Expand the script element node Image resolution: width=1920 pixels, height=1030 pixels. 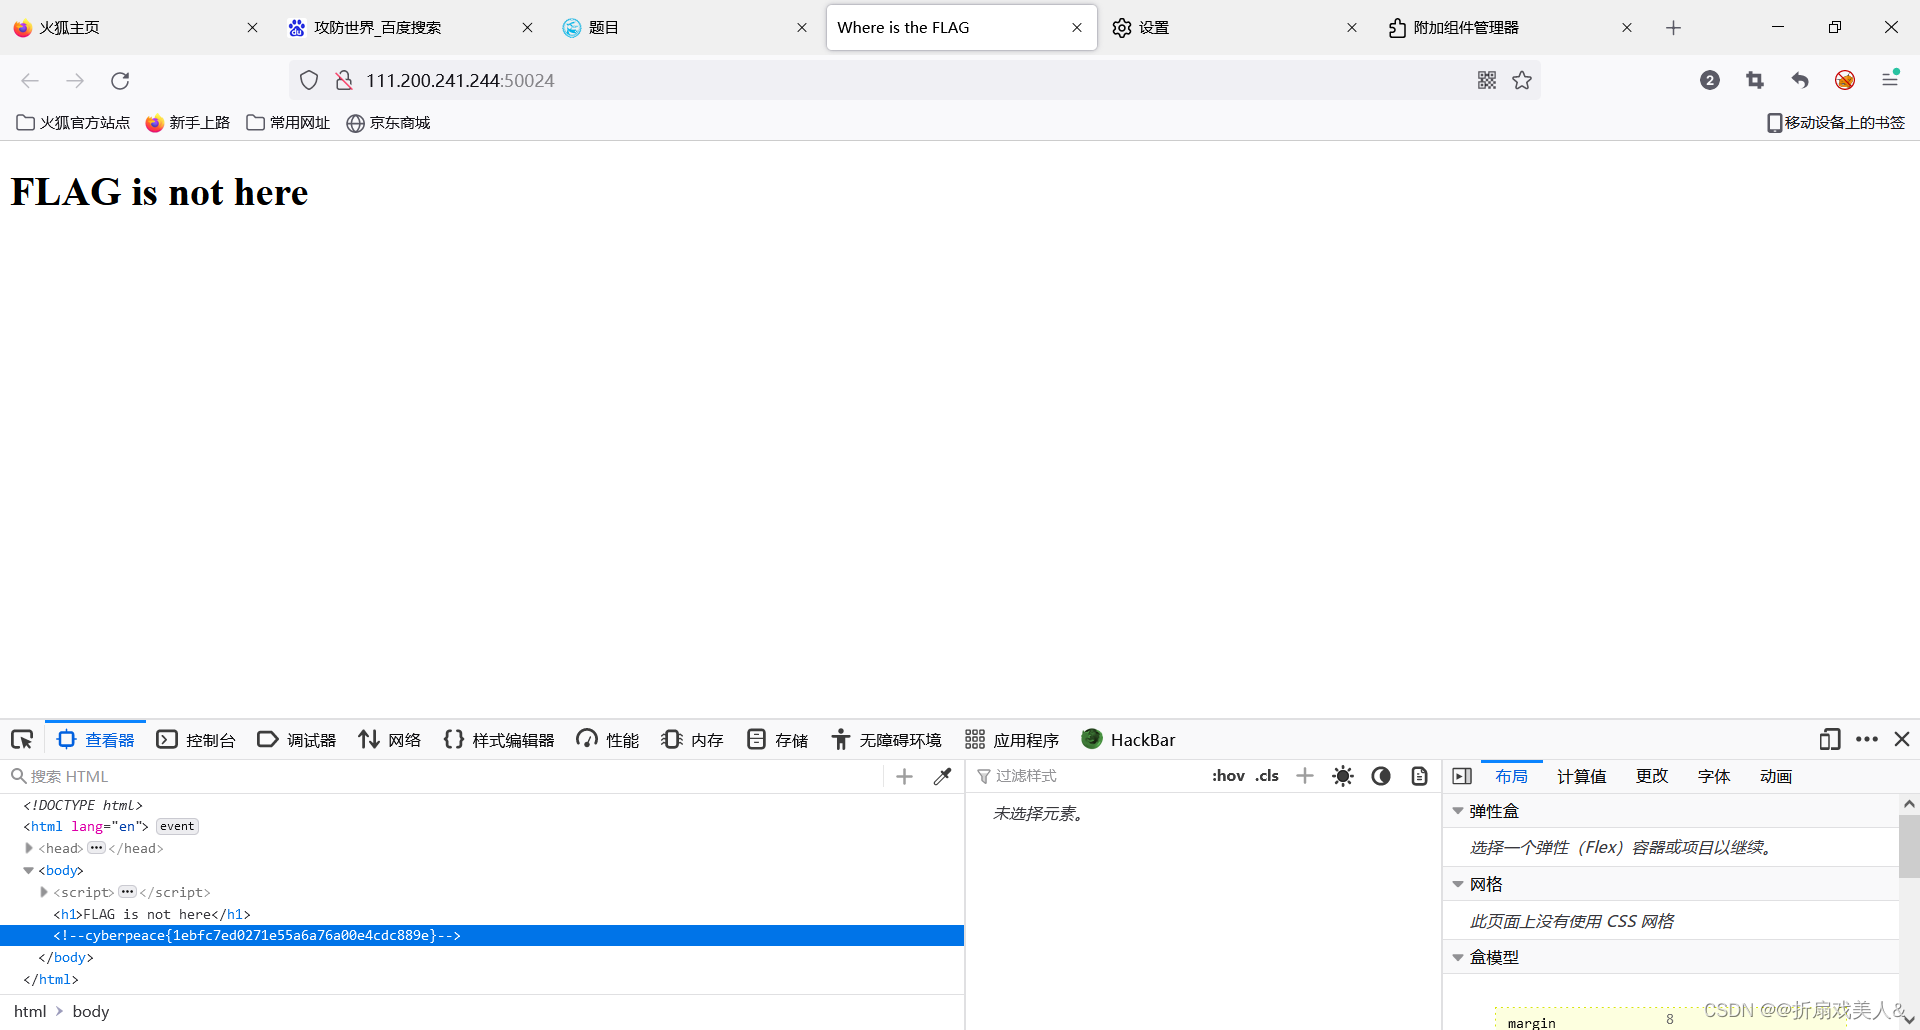(44, 892)
